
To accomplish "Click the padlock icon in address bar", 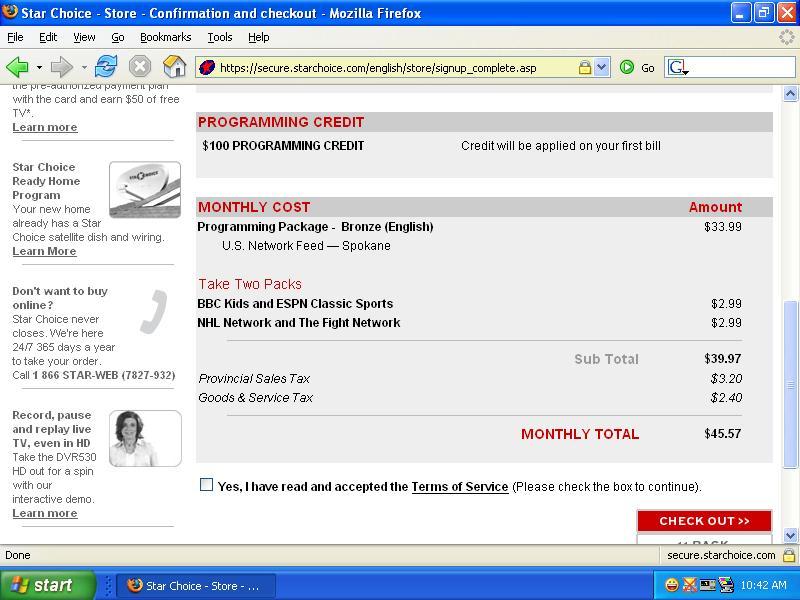I will (x=585, y=67).
